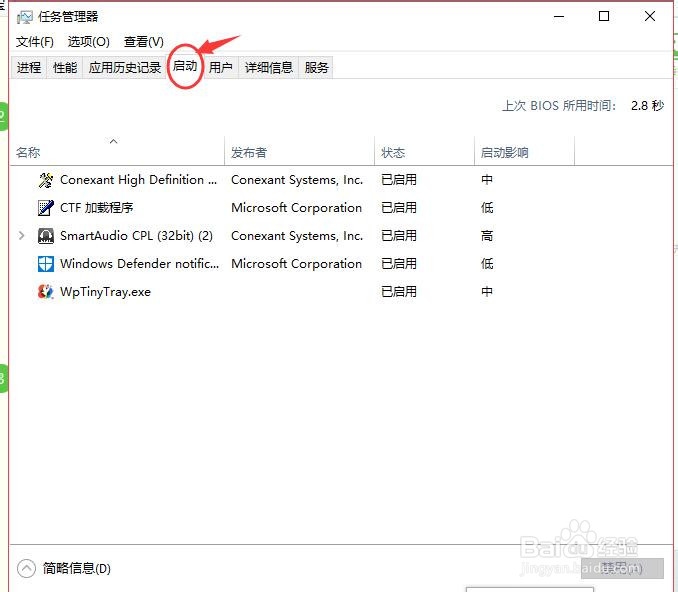Click the 简略信息(D) link
This screenshot has height=592, width=678.
(77, 568)
